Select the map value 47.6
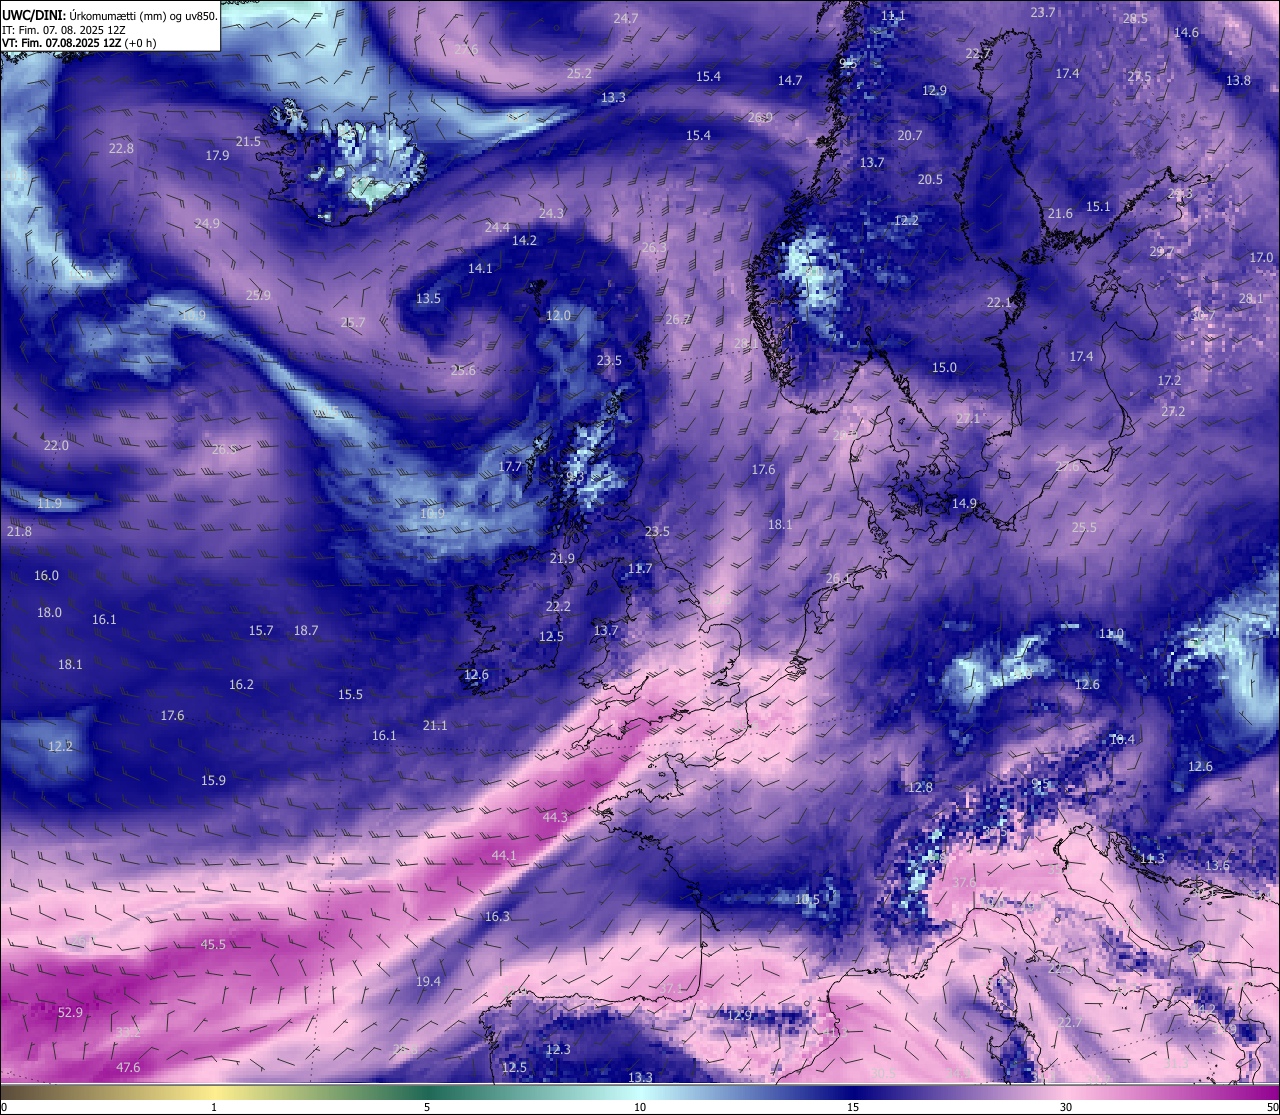 (128, 1067)
